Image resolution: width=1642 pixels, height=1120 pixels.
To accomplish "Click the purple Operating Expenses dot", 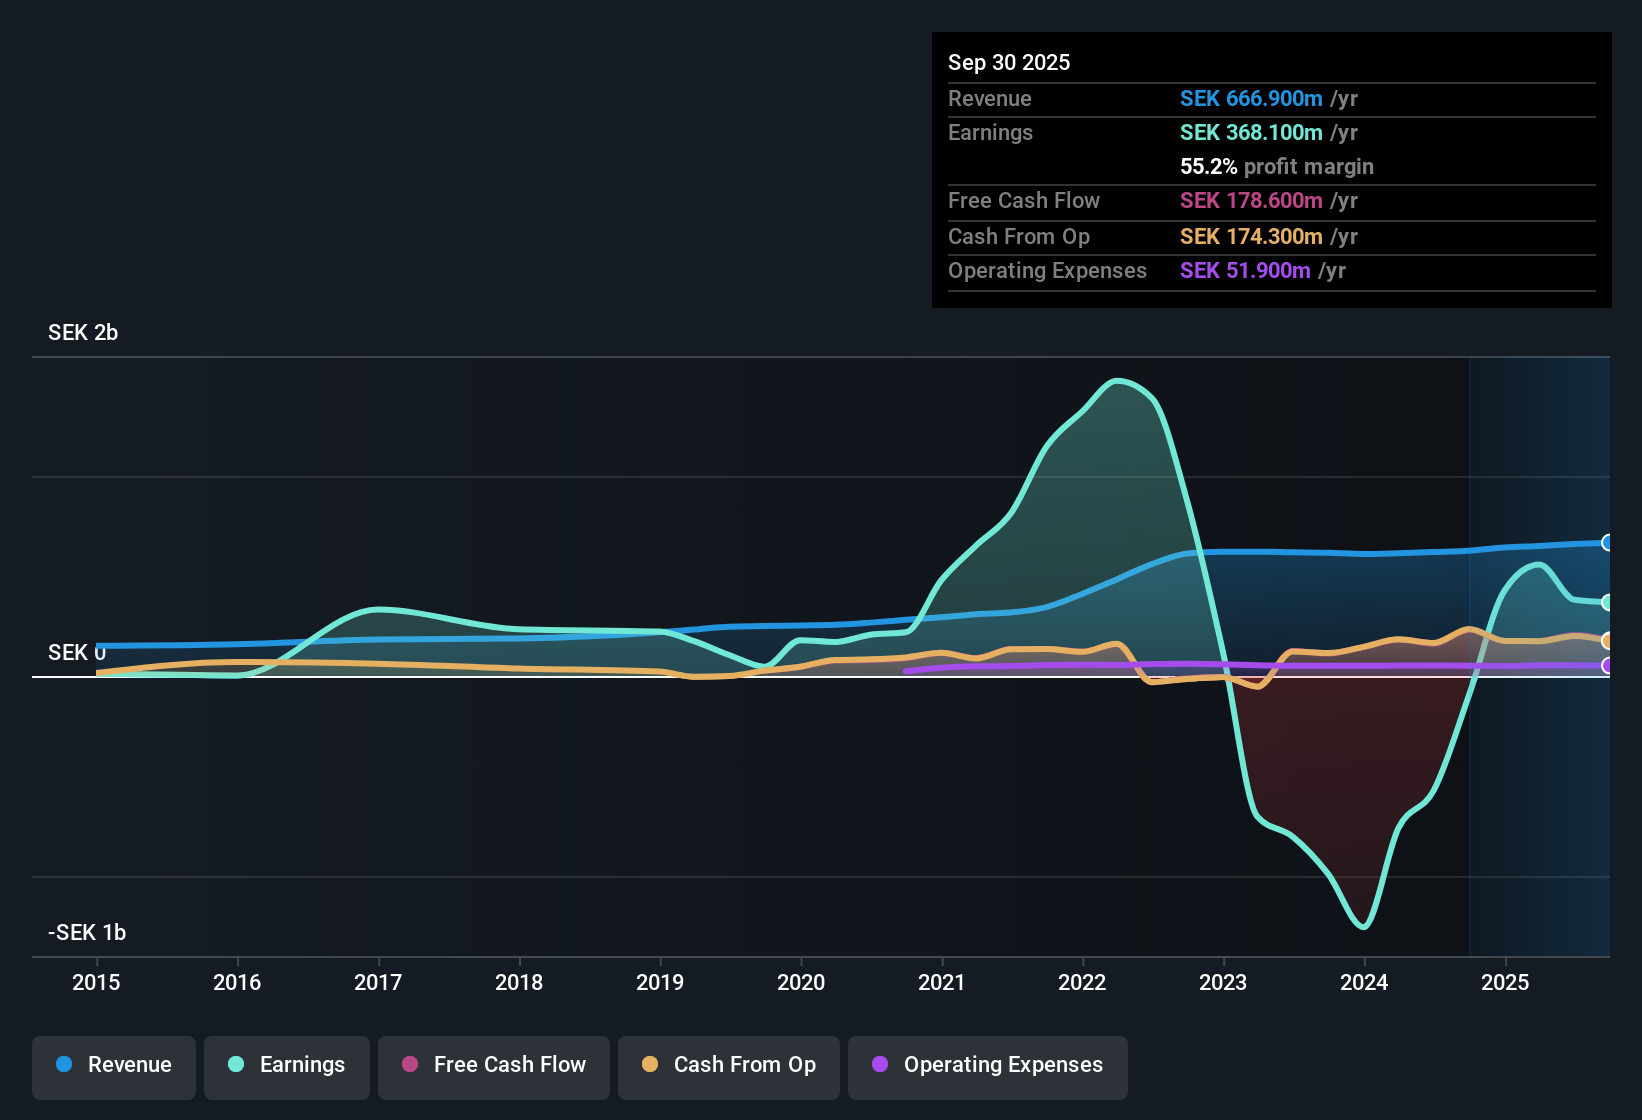I will (x=880, y=1064).
